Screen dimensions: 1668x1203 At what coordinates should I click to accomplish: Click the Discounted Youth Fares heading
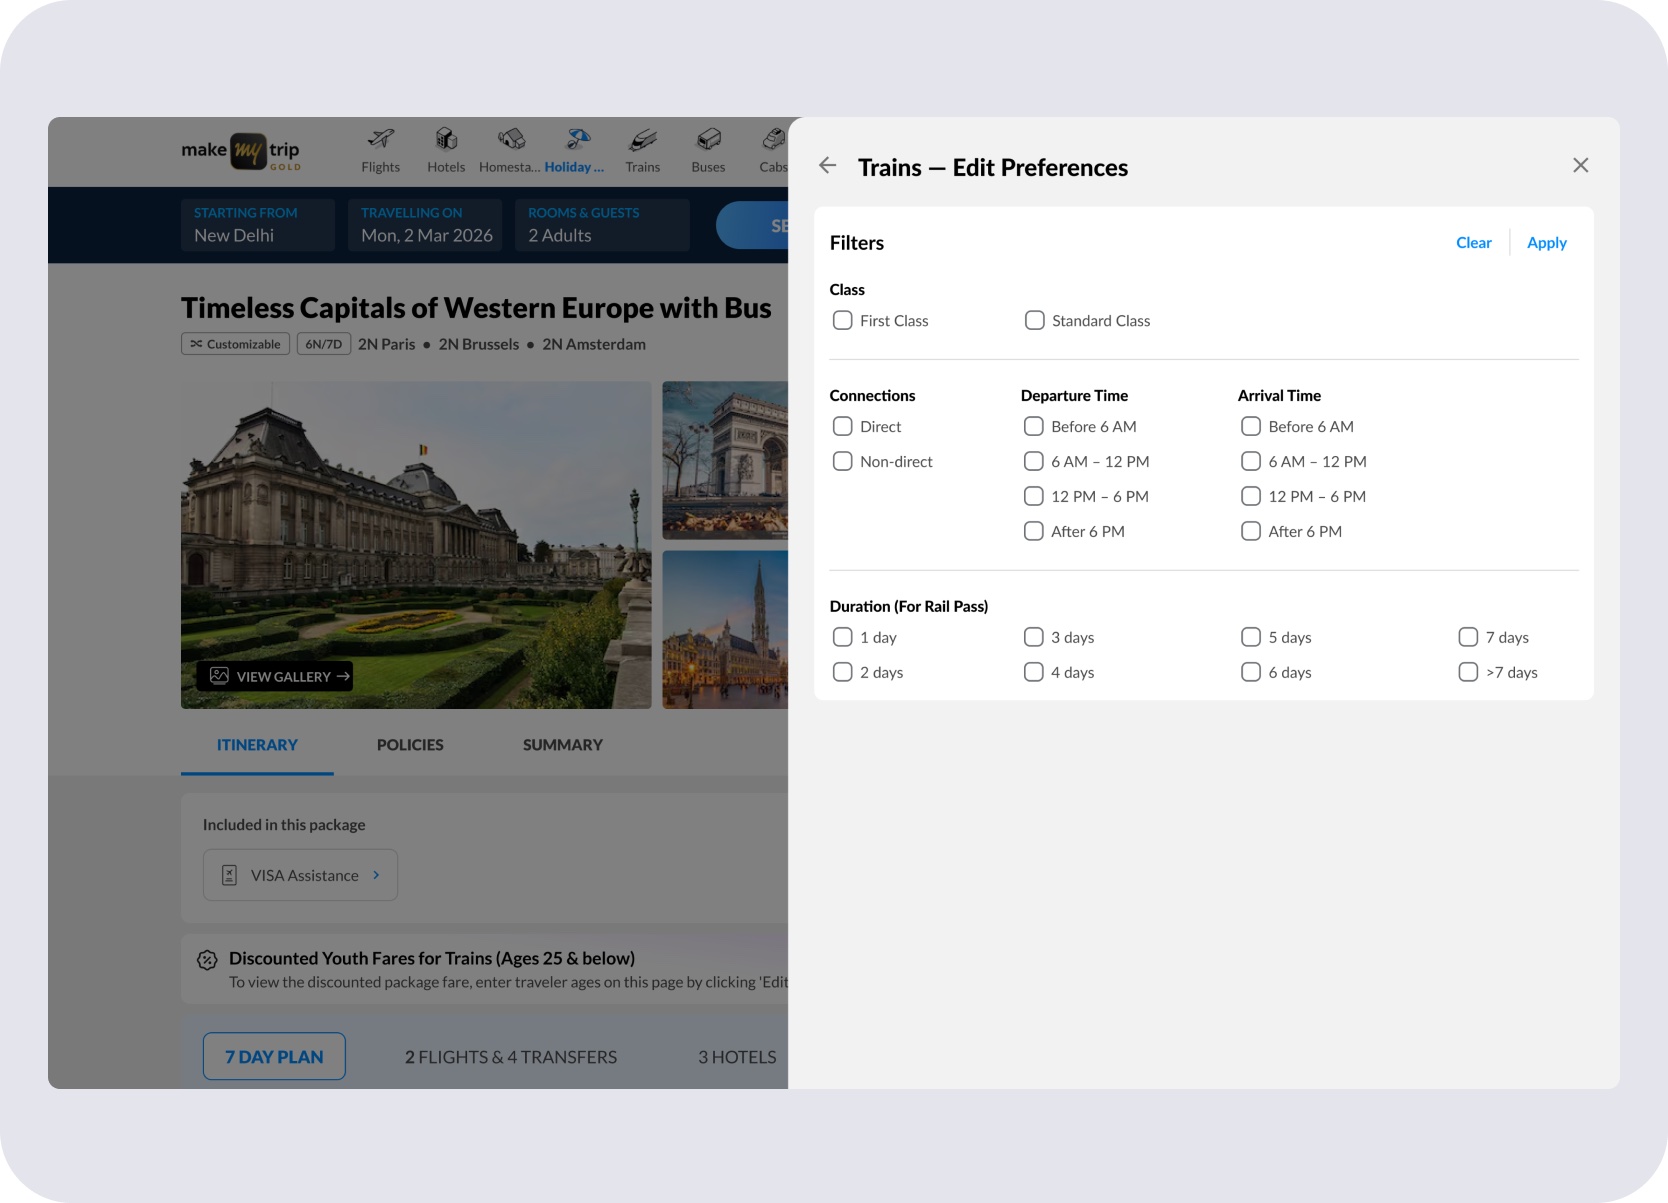tap(432, 958)
